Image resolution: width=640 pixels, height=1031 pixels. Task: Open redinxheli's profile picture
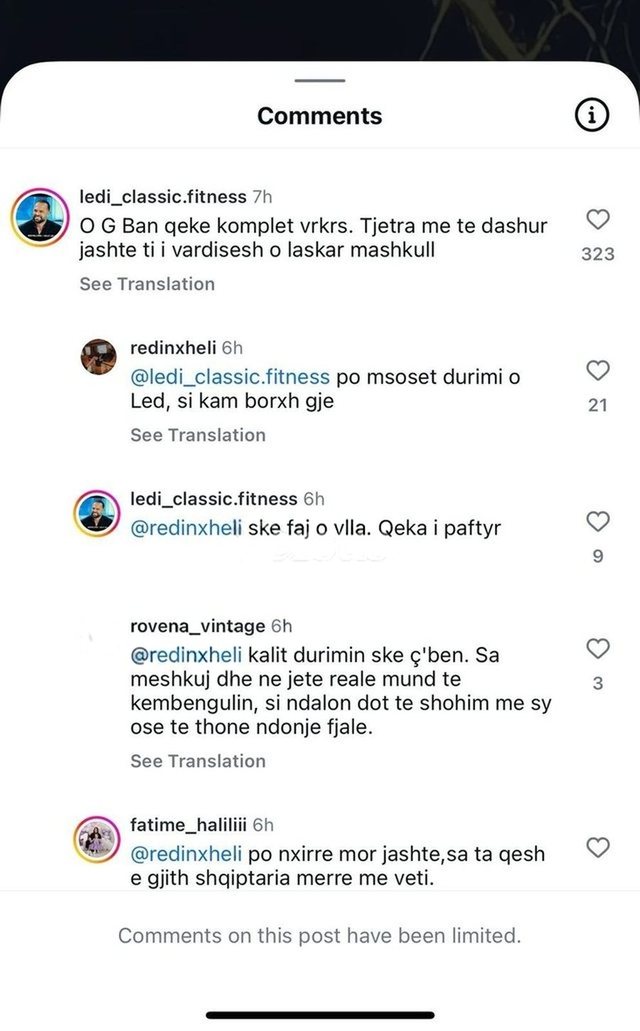click(x=98, y=356)
